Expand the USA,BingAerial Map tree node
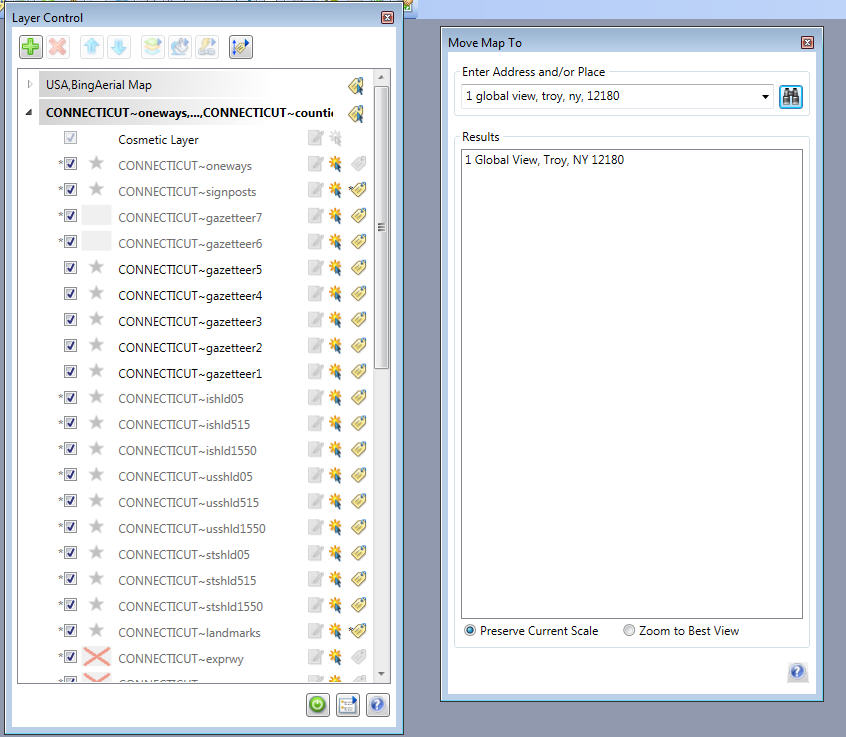The image size is (846, 737). tap(28, 85)
